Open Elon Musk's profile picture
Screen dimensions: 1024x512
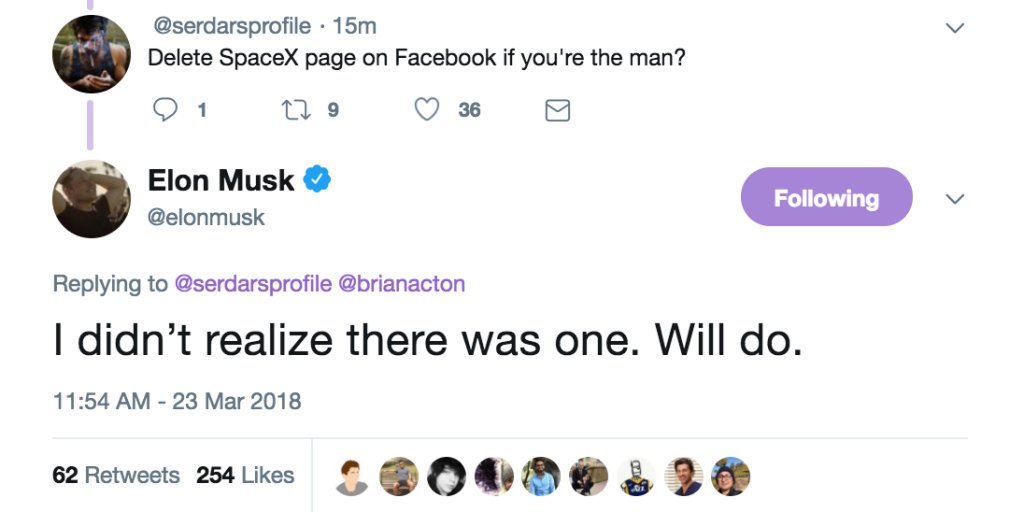pos(91,198)
